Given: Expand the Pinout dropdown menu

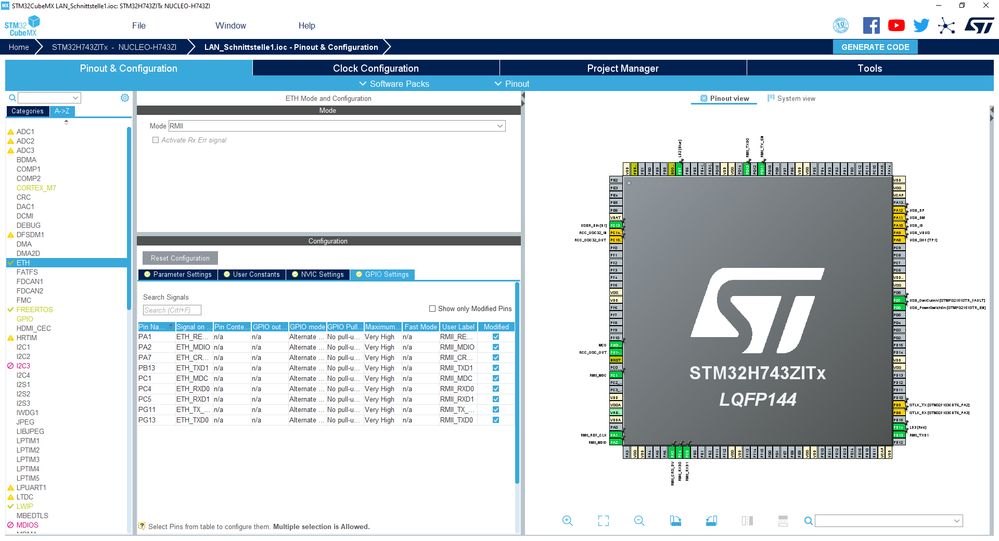Looking at the screenshot, I should click(x=512, y=83).
